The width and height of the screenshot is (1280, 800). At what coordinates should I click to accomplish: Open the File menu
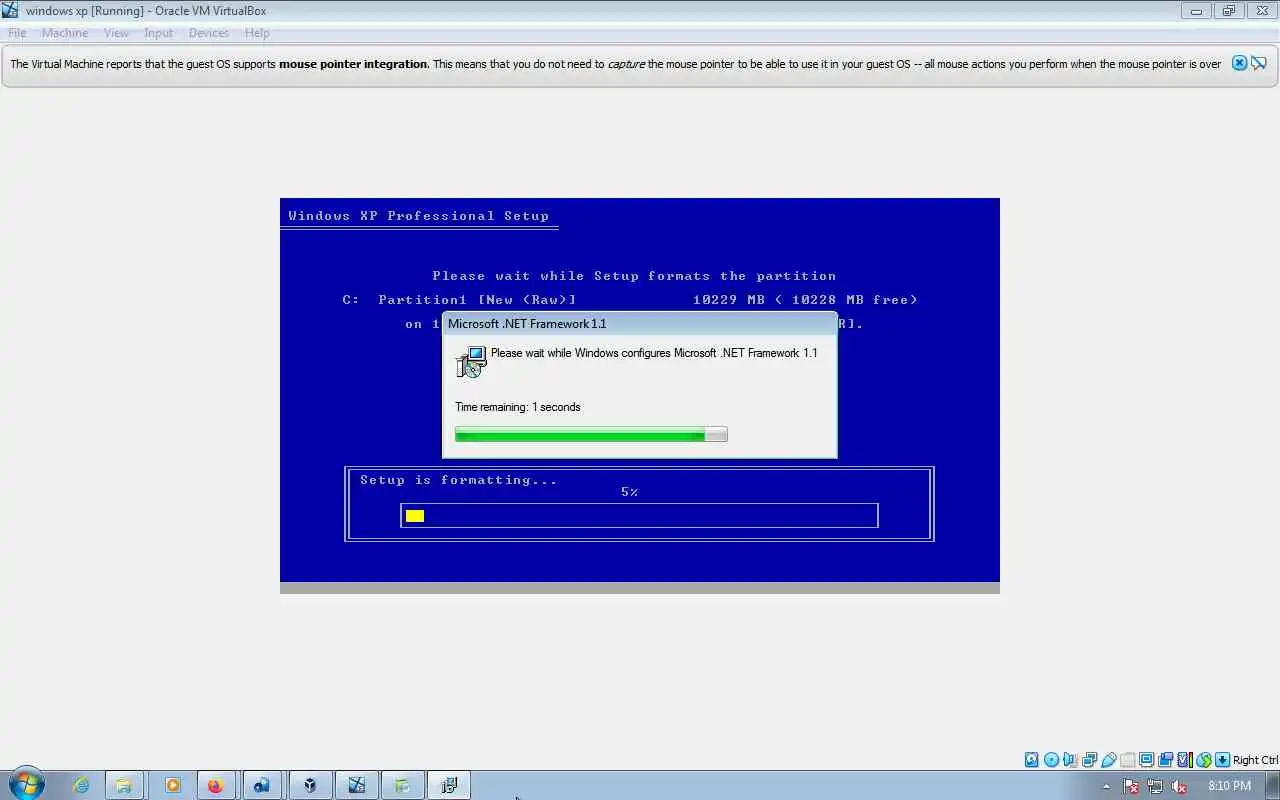[x=17, y=33]
